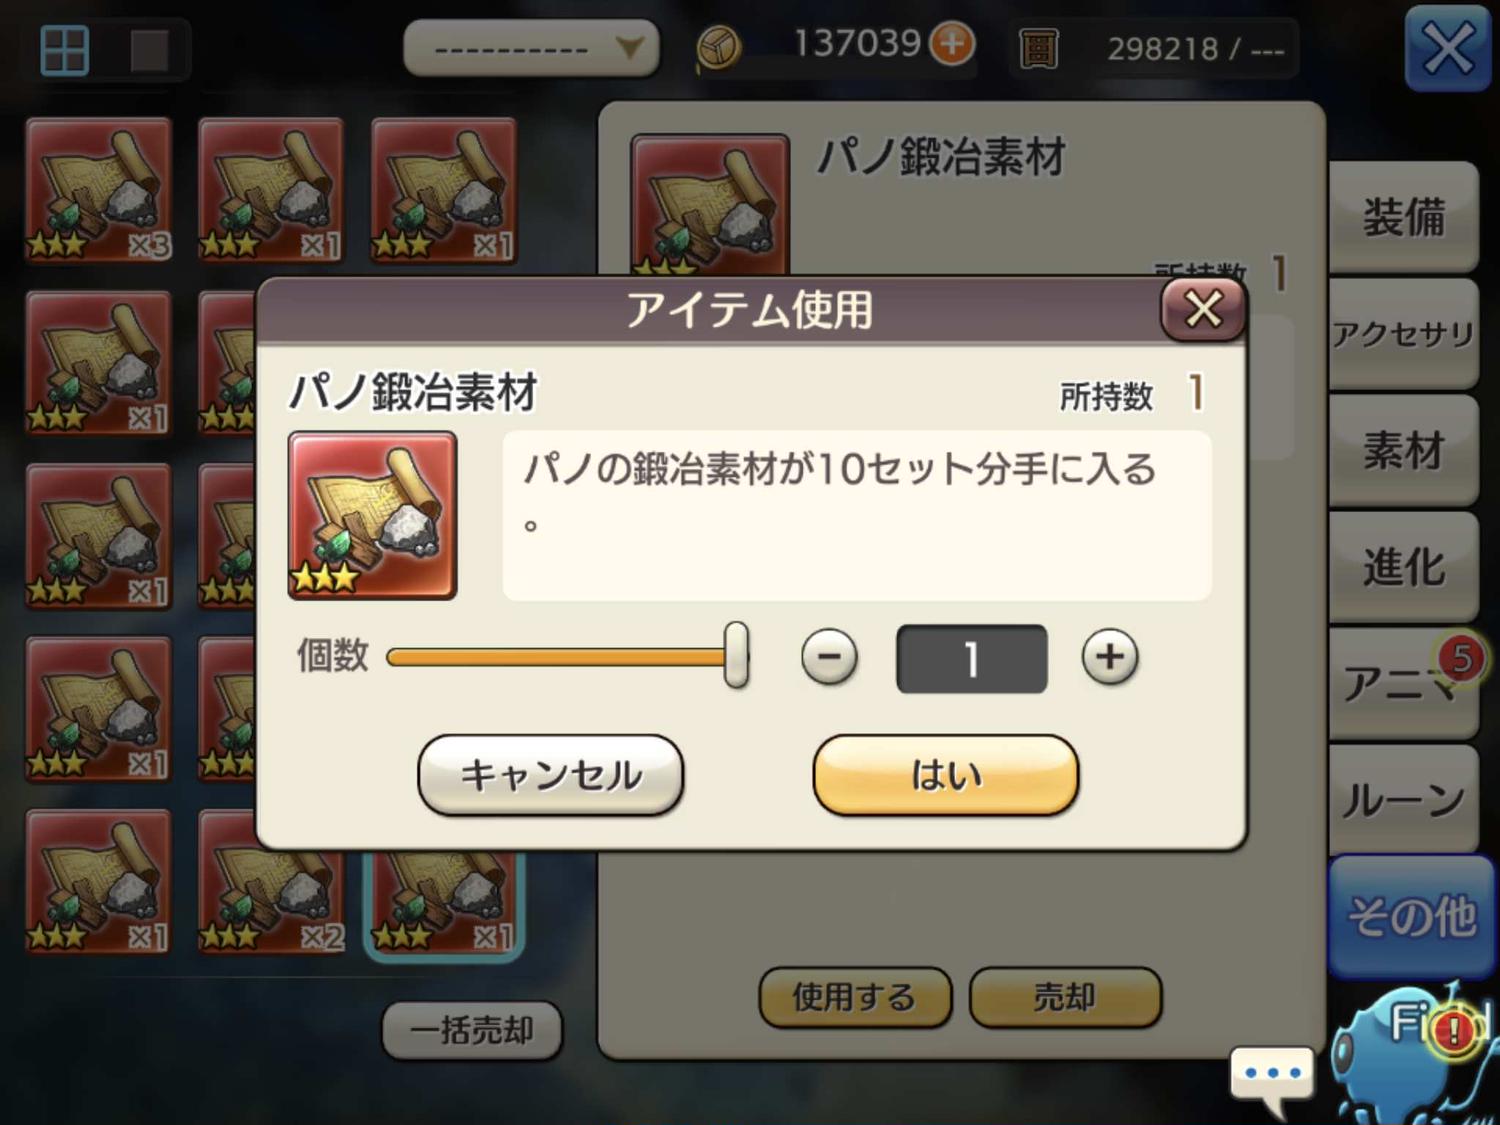Open the sort filter dropdown
The width and height of the screenshot is (1500, 1125).
pos(531,48)
